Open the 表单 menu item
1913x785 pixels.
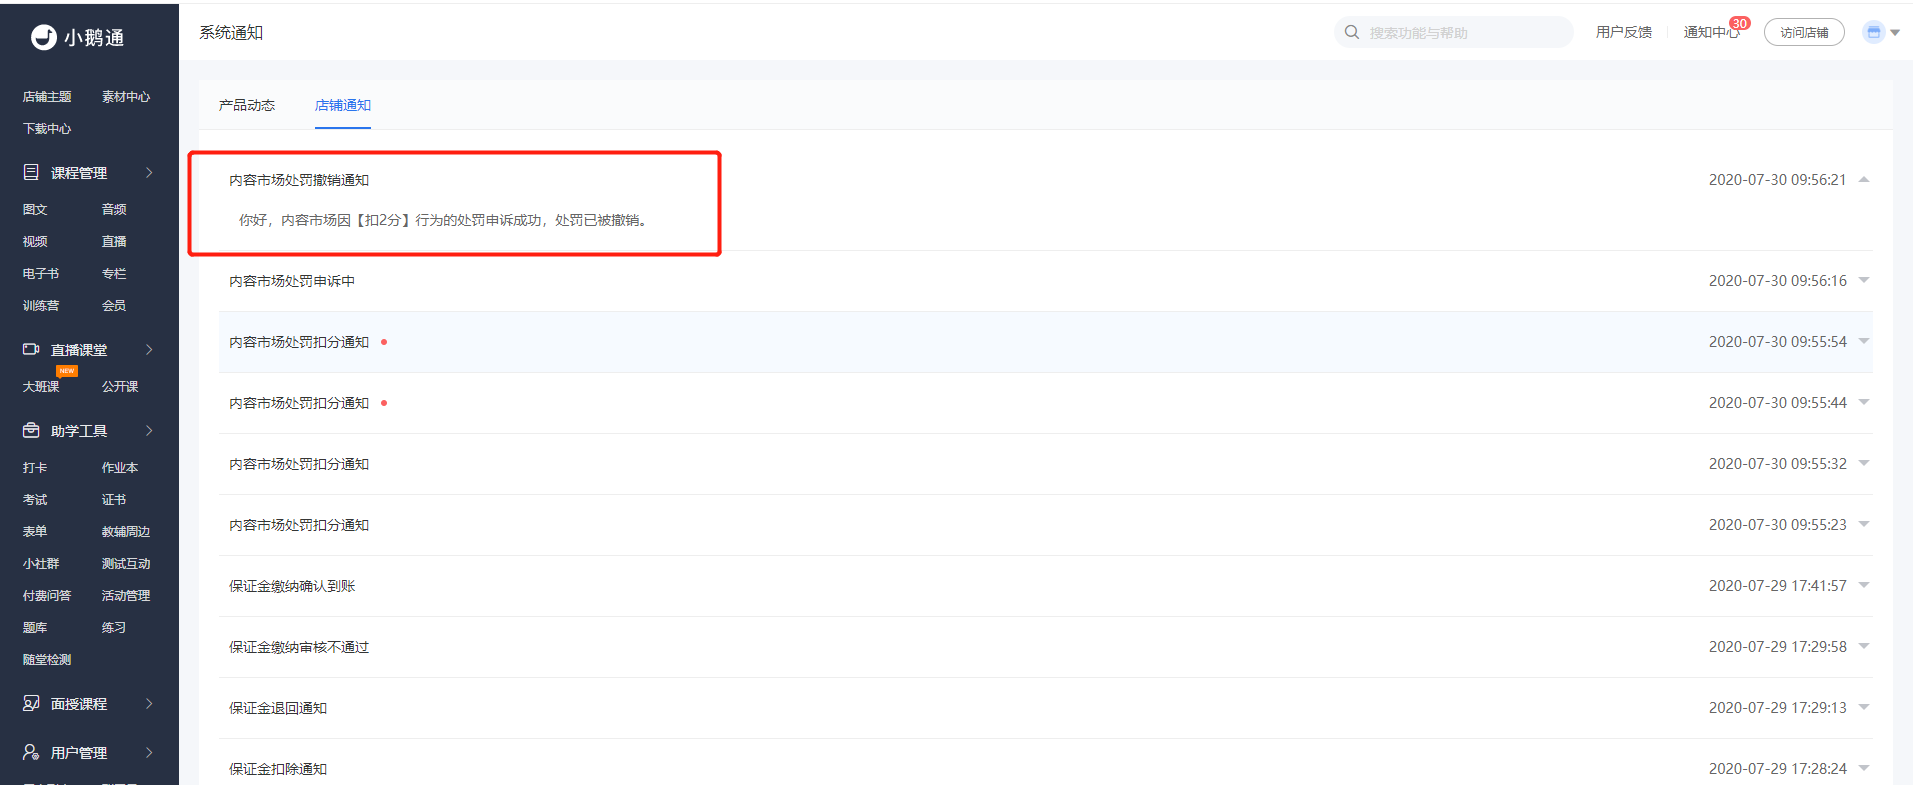(x=35, y=532)
